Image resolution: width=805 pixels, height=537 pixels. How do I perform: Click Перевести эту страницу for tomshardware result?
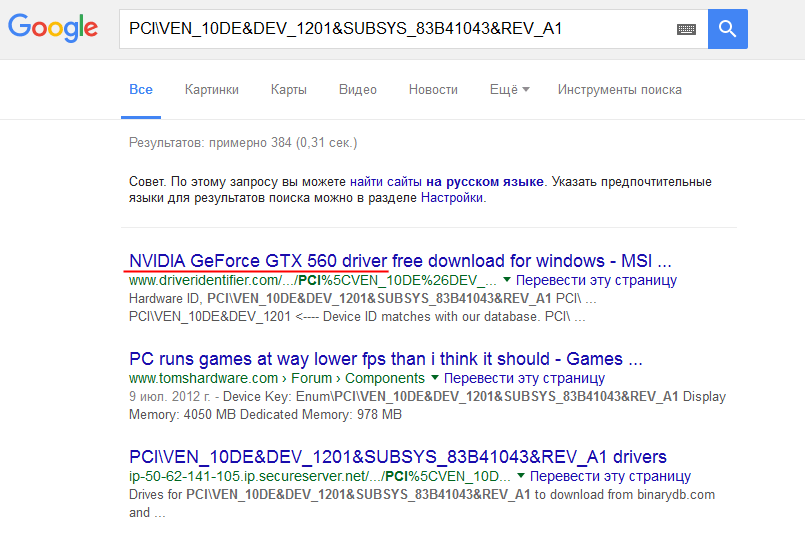(524, 378)
